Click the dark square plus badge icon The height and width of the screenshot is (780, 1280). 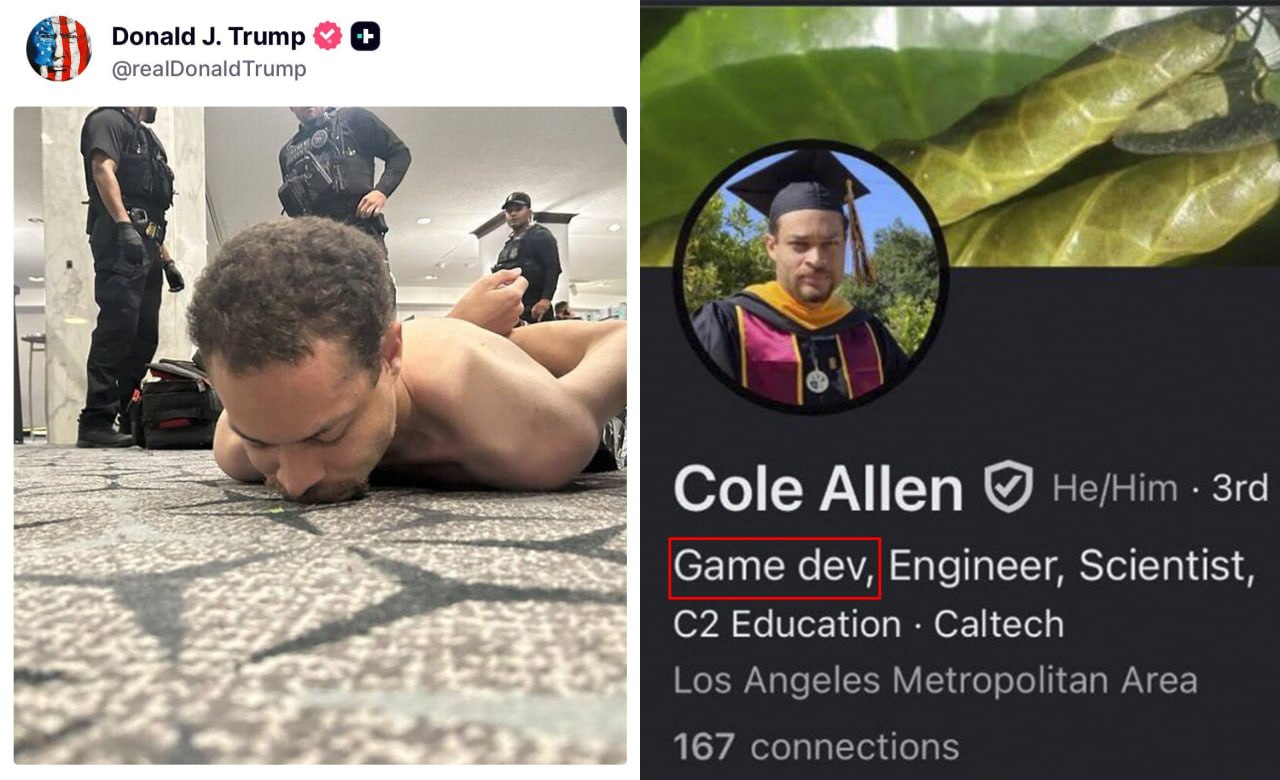pyautogui.click(x=365, y=37)
